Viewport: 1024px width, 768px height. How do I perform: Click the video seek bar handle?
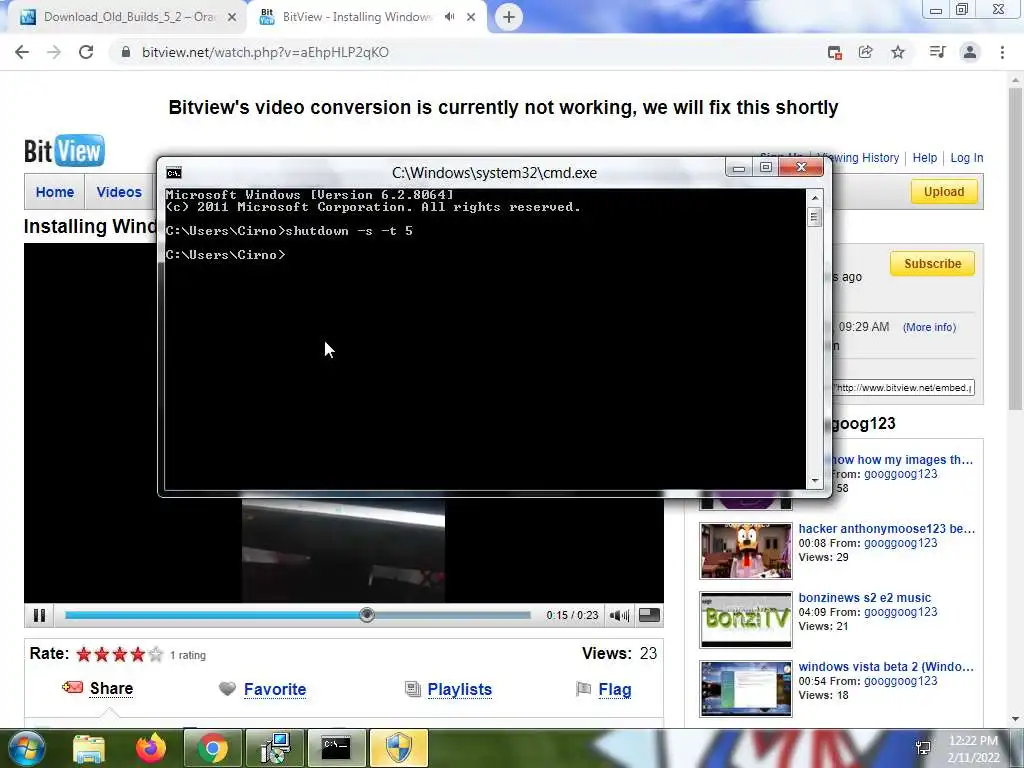pos(367,615)
